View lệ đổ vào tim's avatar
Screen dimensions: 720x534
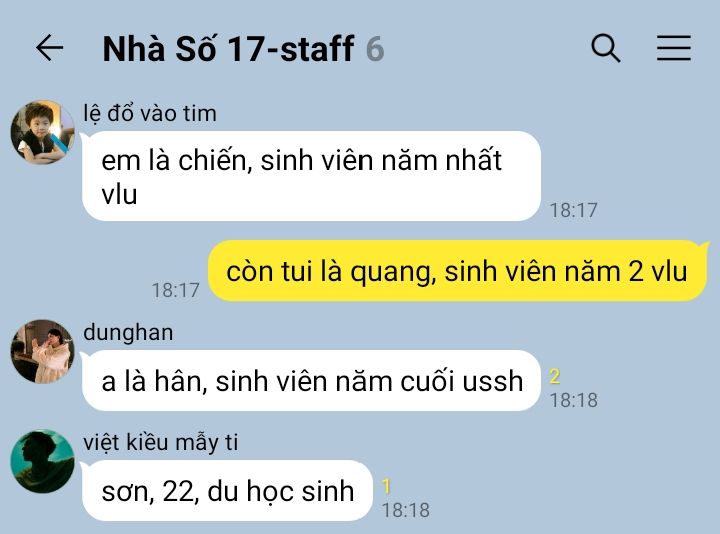pos(42,132)
